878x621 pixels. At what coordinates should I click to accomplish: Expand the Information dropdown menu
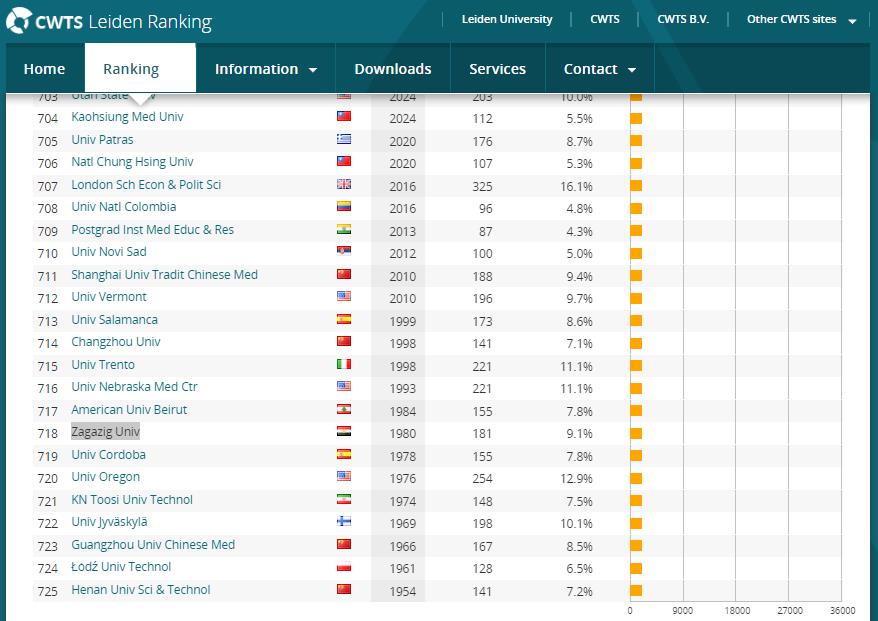click(265, 69)
